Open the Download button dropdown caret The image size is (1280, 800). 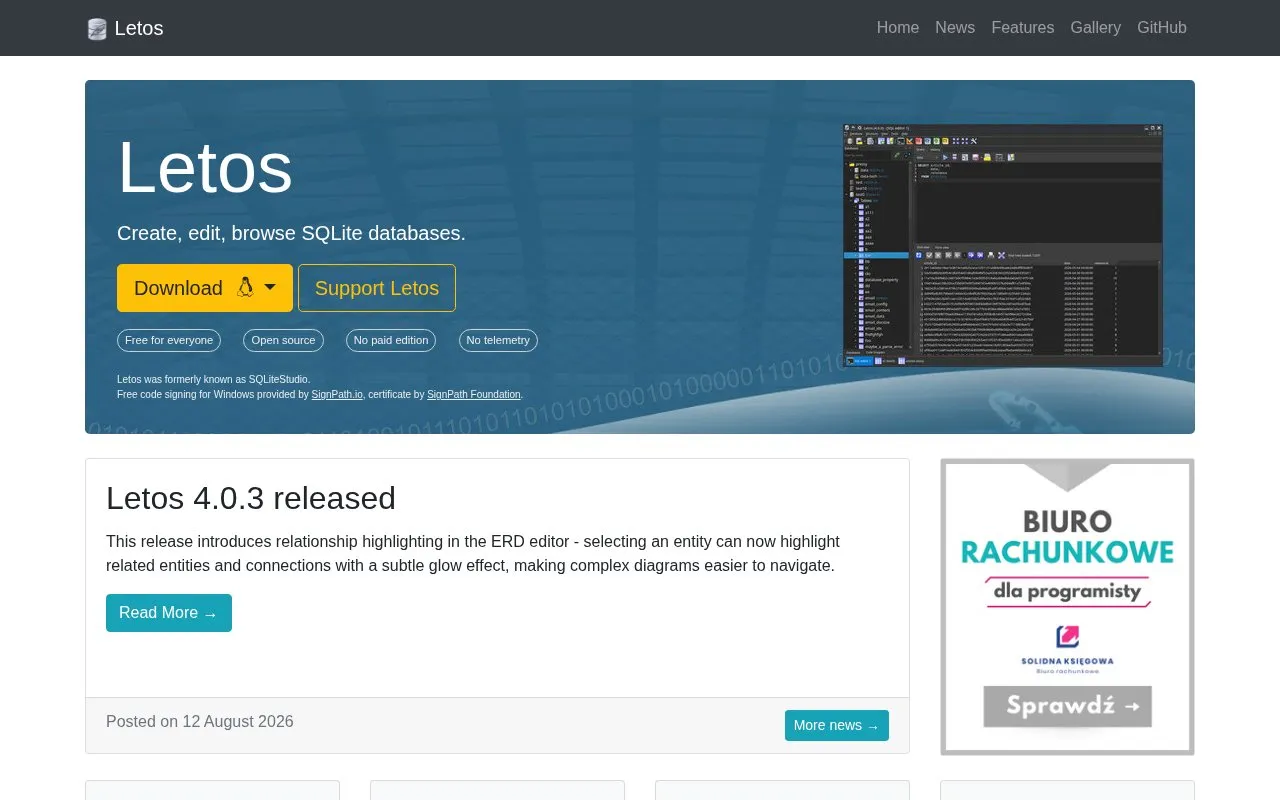point(270,288)
